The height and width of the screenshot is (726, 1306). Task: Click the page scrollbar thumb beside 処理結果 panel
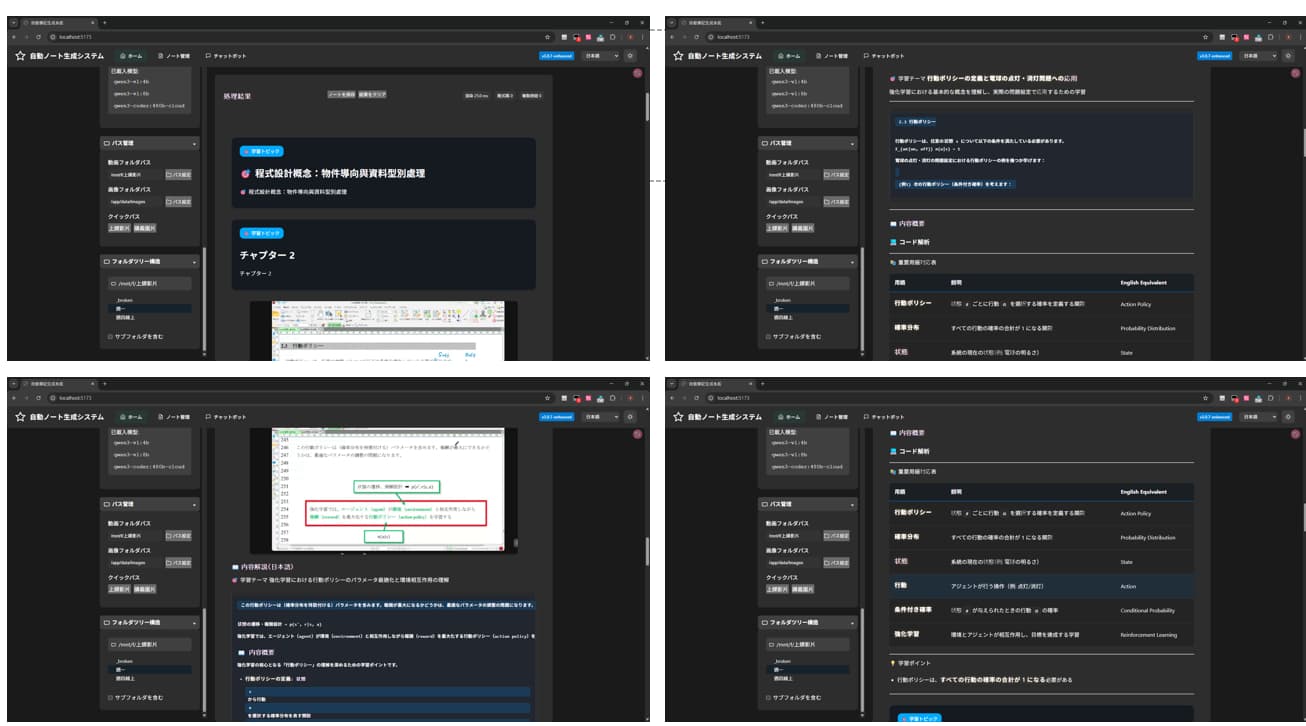point(647,105)
